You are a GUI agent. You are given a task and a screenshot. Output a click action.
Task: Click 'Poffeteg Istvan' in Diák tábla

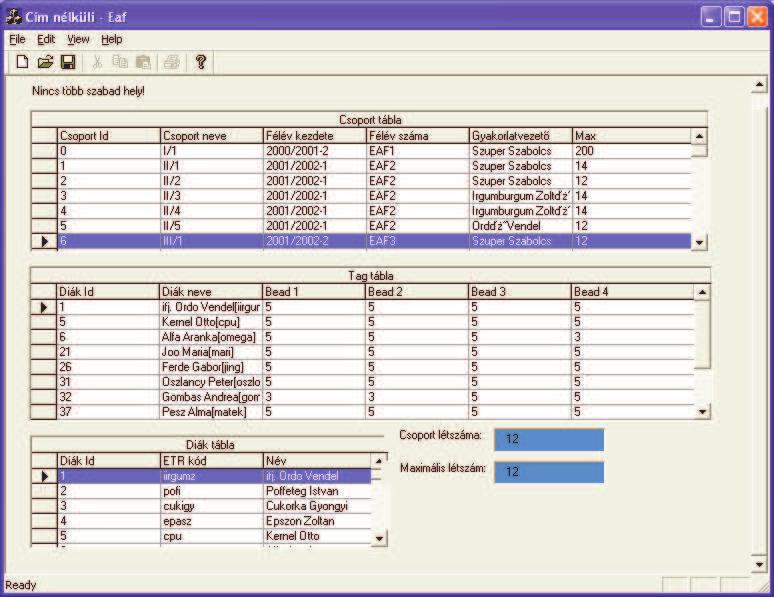(317, 491)
